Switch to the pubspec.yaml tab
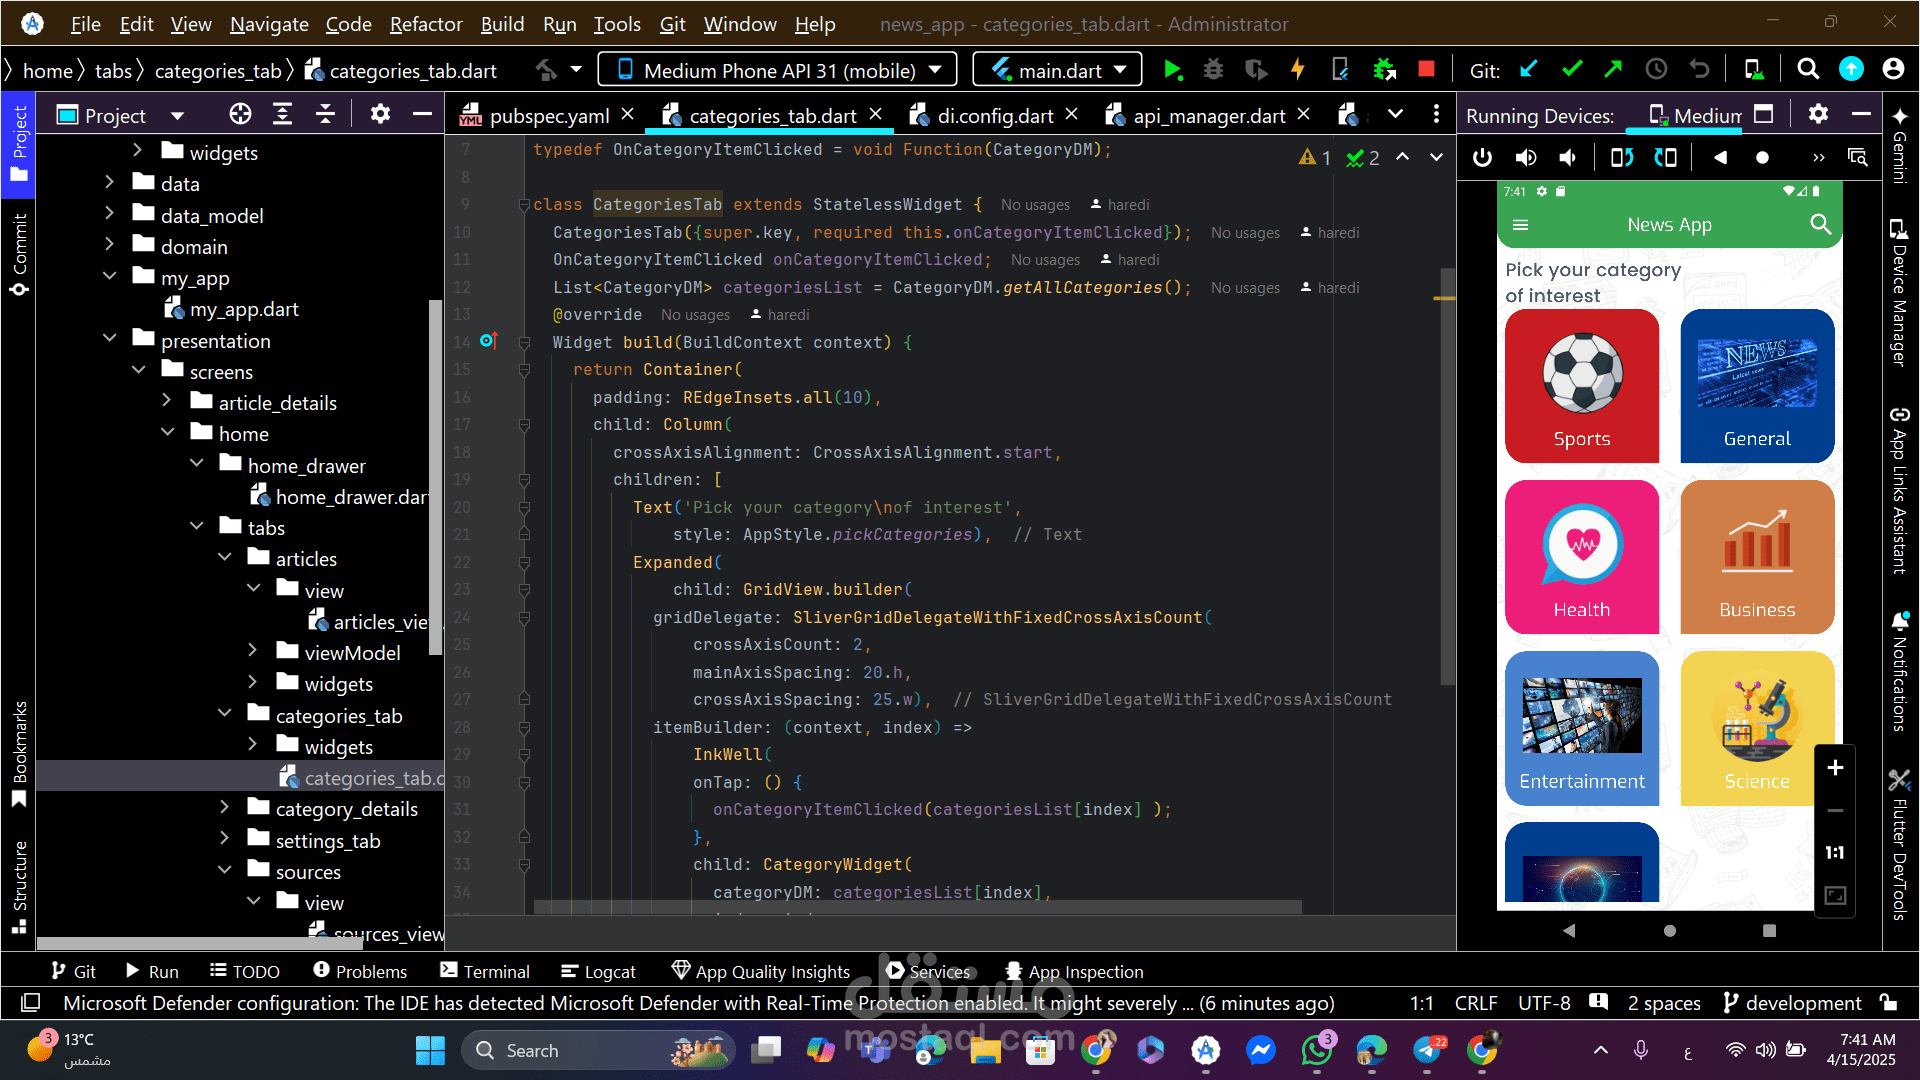The width and height of the screenshot is (1920, 1080). point(548,116)
